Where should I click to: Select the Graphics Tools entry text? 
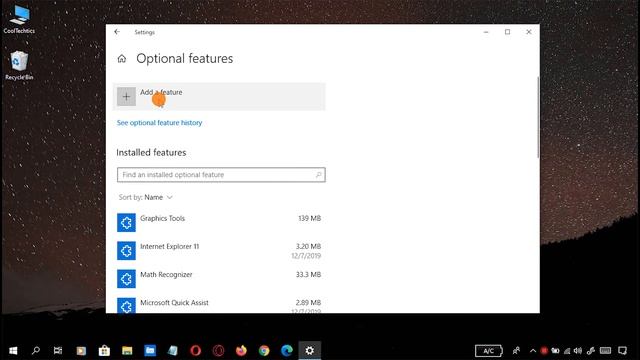tap(162, 218)
